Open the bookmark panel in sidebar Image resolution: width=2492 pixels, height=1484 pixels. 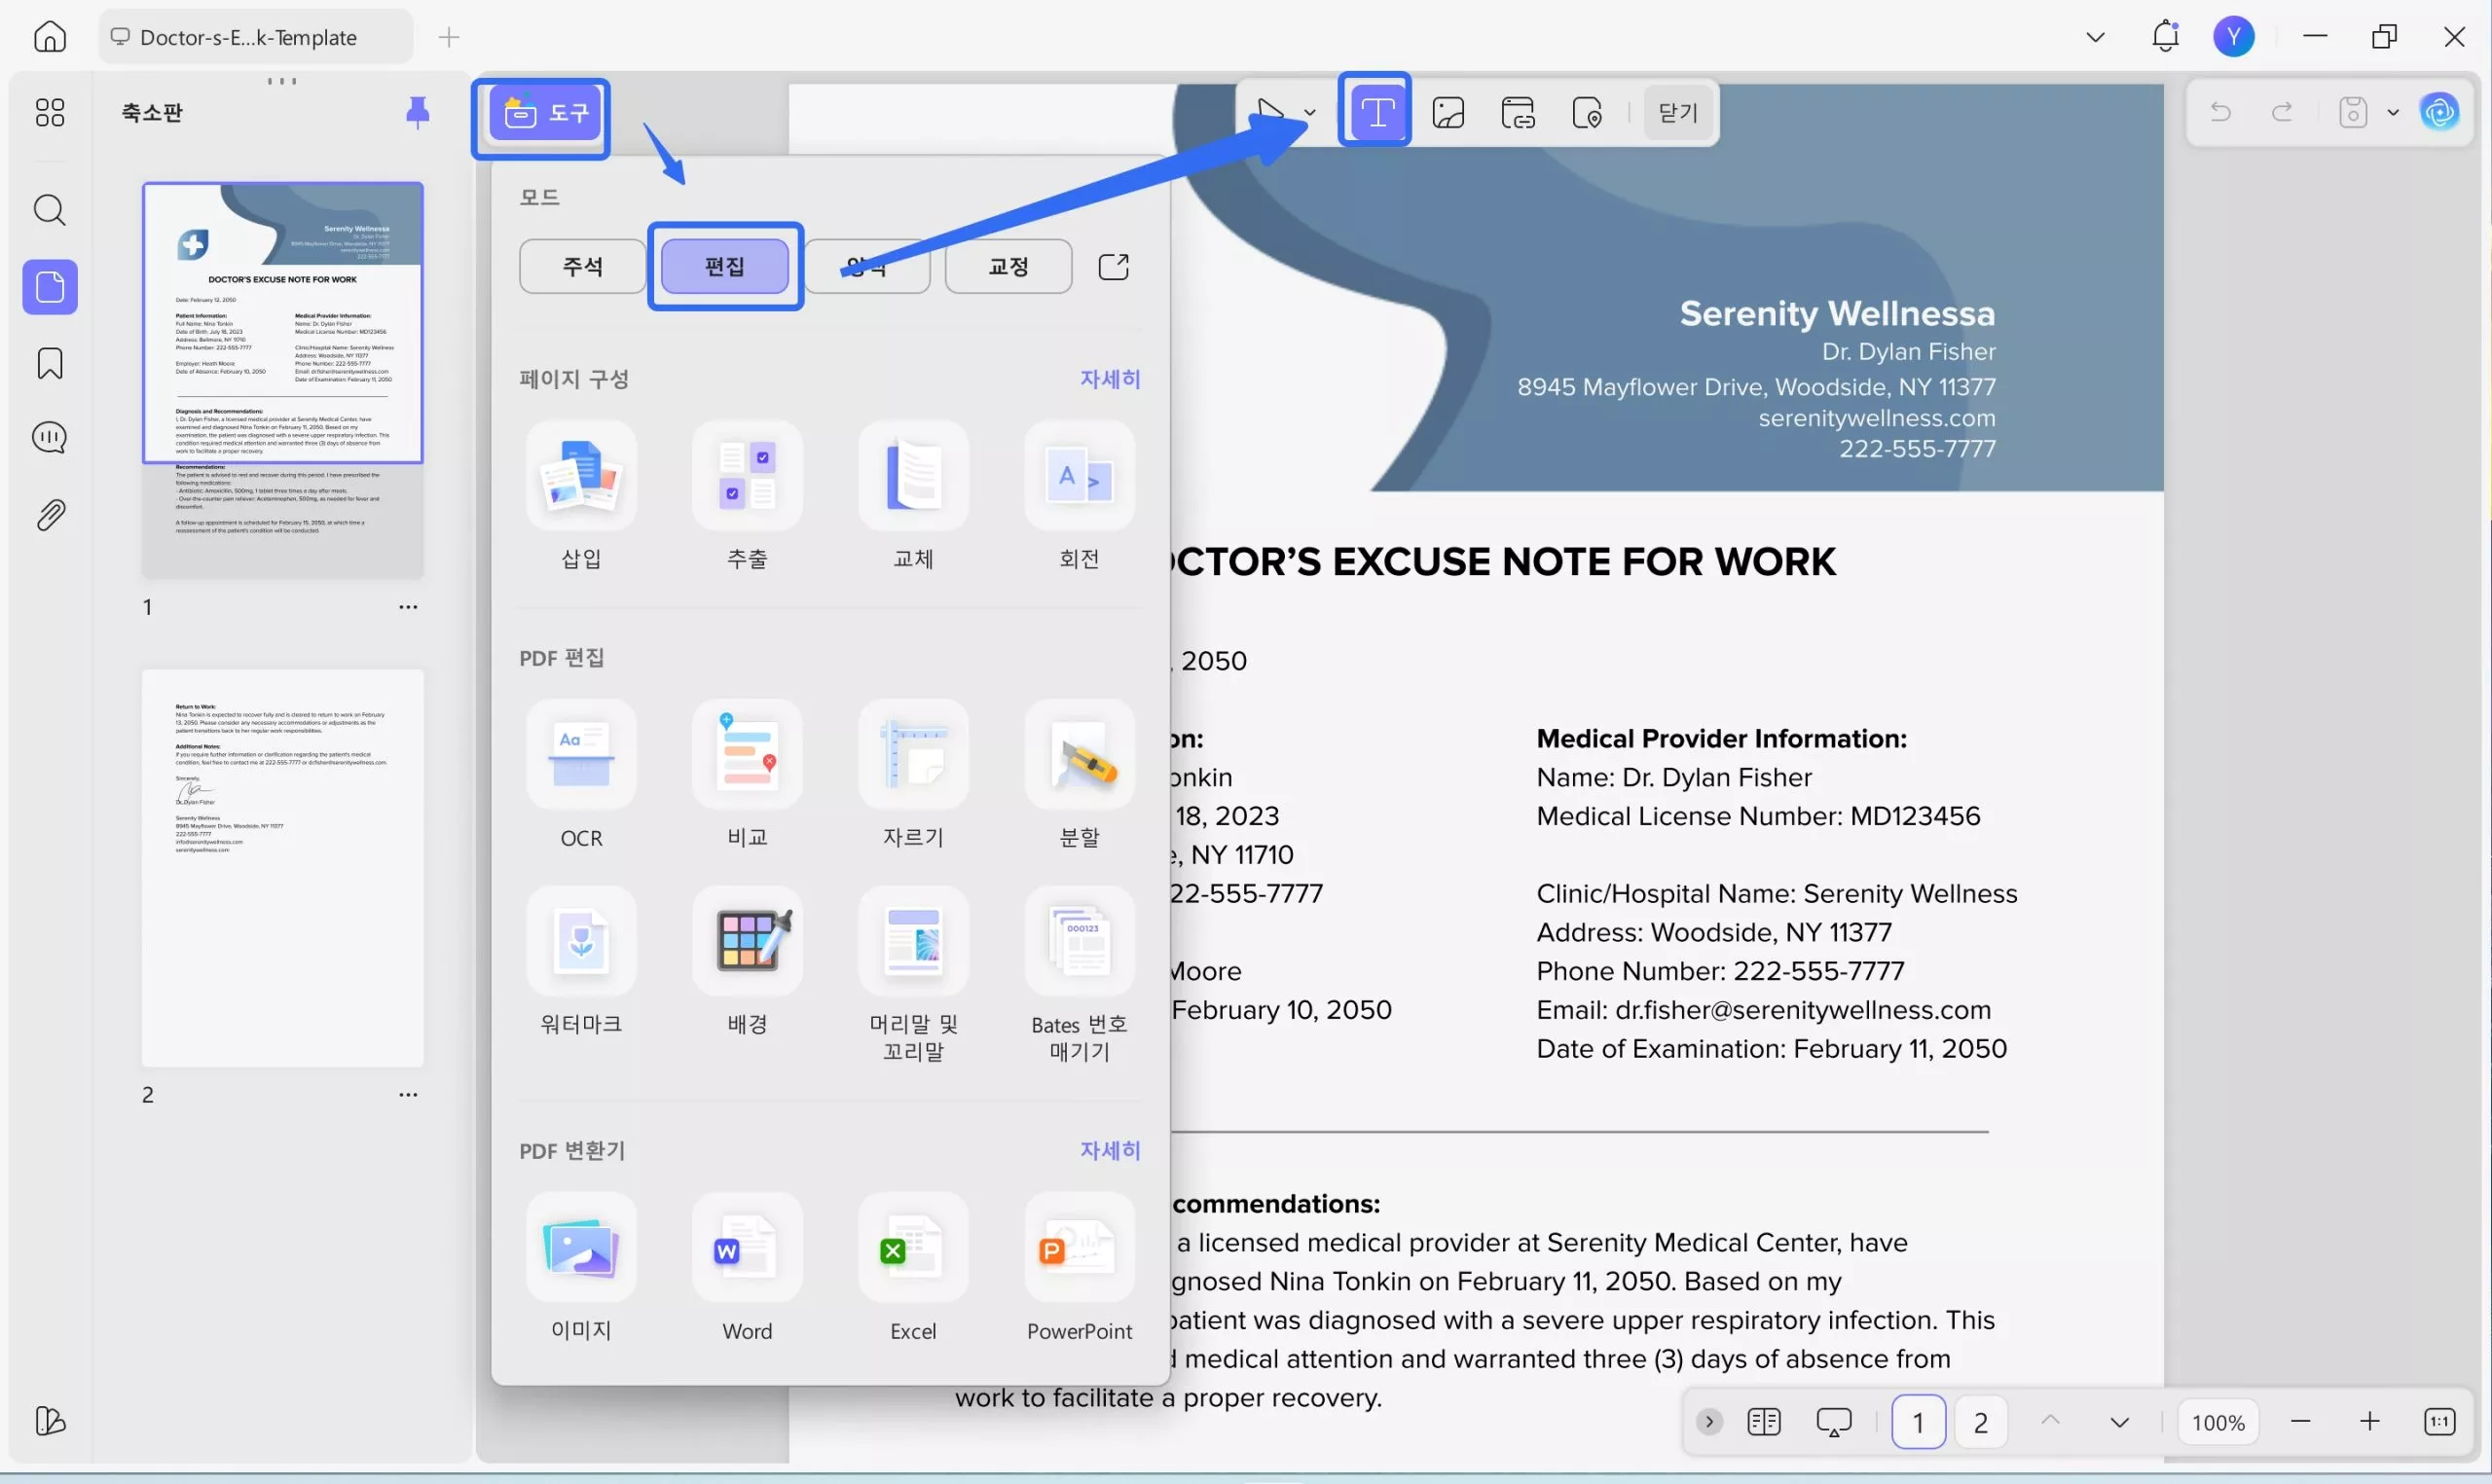(50, 363)
